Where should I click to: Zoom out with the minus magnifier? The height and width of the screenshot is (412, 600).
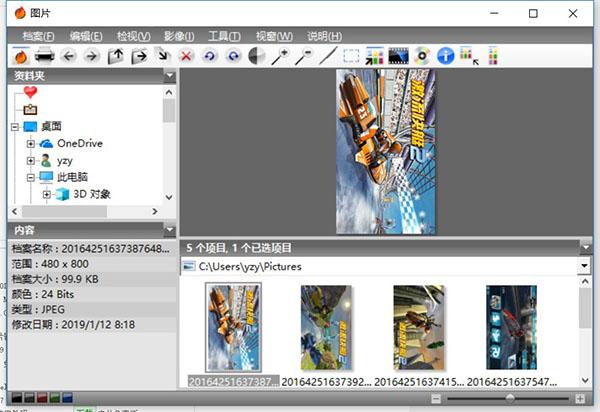tap(304, 56)
